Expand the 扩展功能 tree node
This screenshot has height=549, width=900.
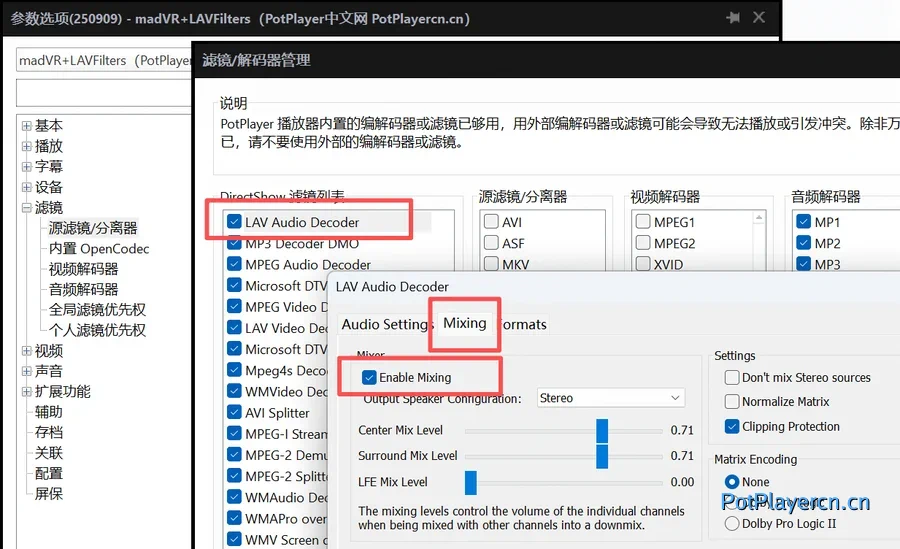click(26, 392)
